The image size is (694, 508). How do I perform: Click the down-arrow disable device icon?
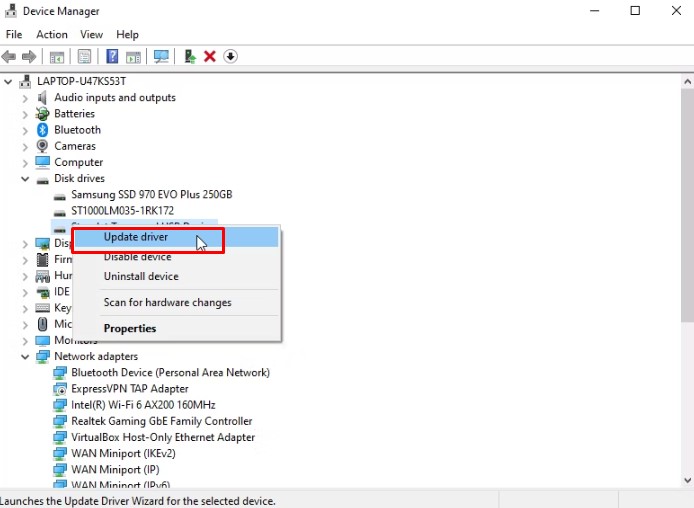(x=230, y=56)
